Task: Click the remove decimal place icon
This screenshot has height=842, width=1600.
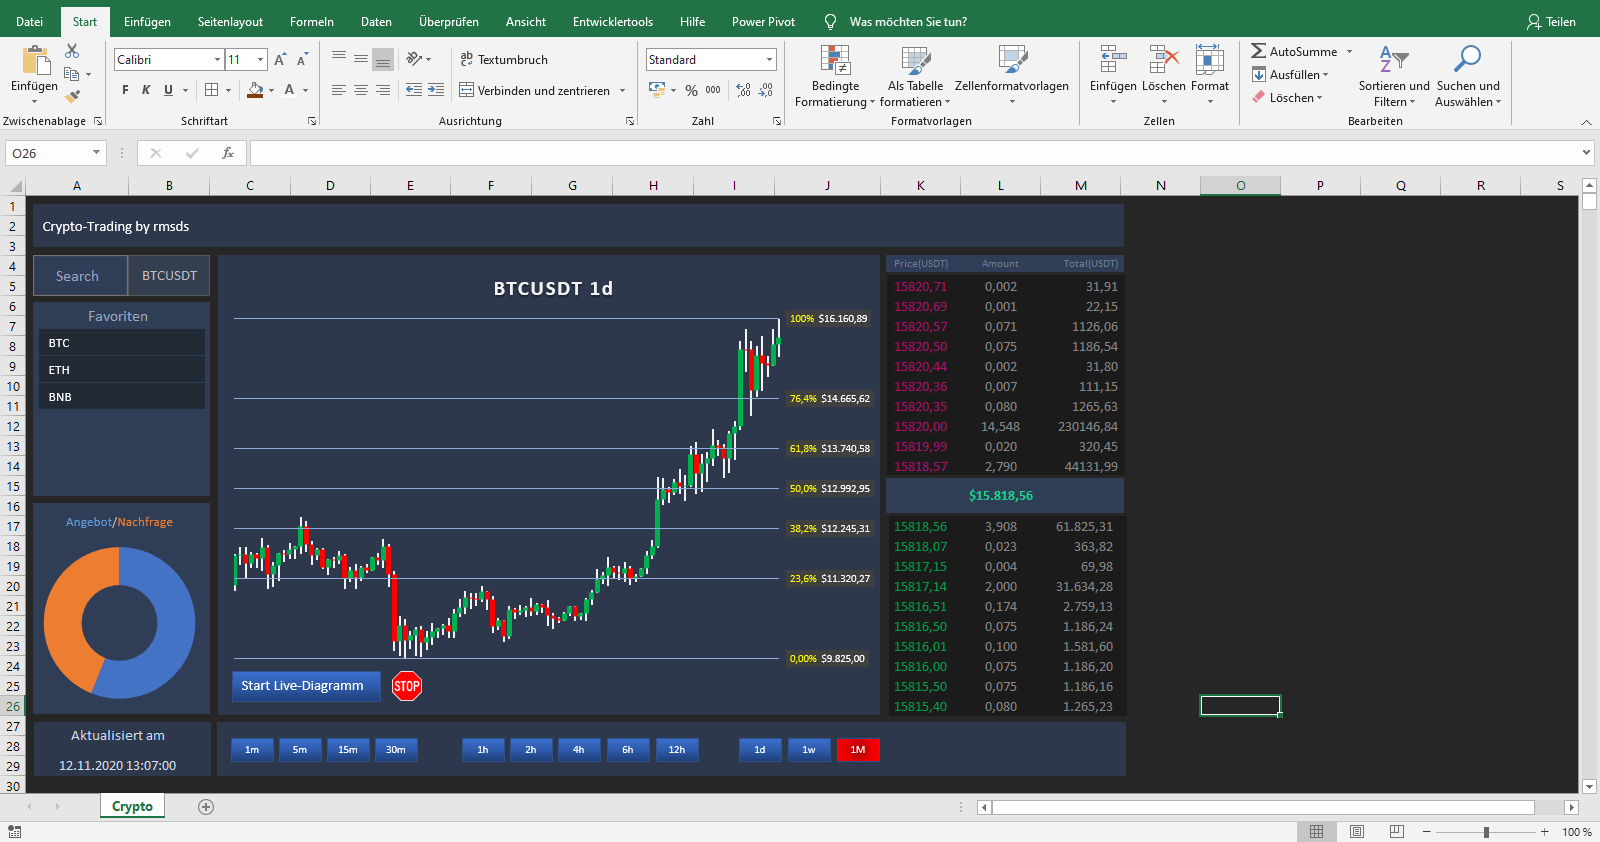Action: click(766, 90)
